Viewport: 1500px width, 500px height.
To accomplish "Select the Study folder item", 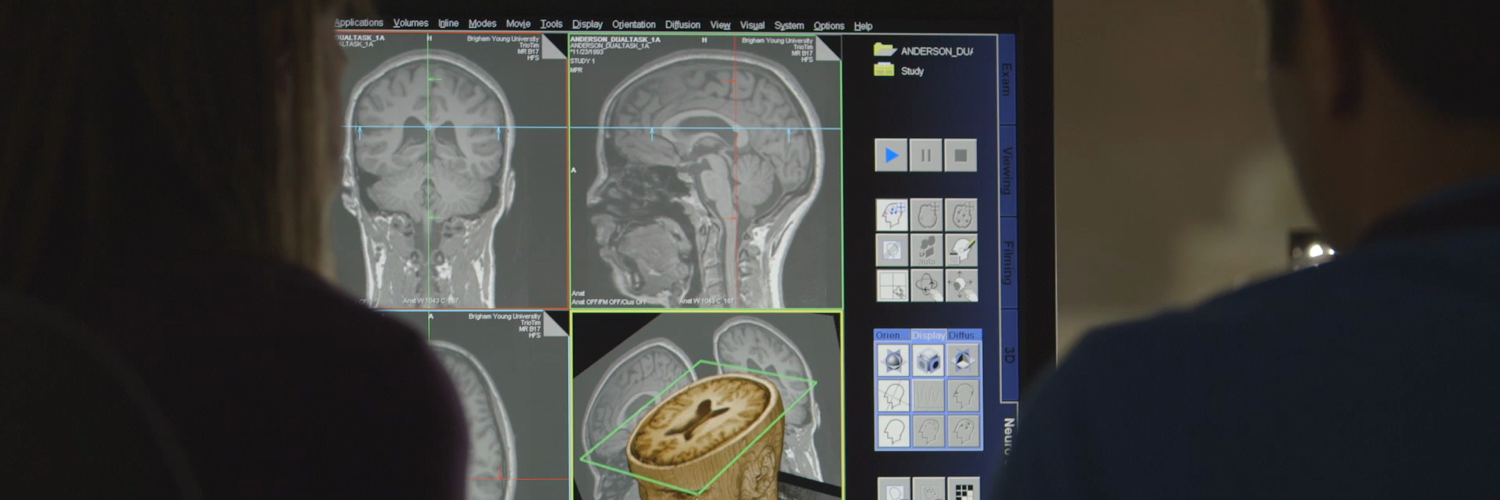I will (899, 71).
